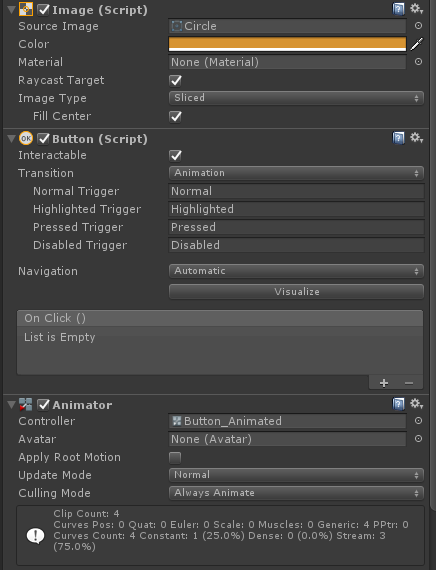Viewport: 436px width, 570px height.
Task: Click the orange Color swatch
Action: click(287, 44)
